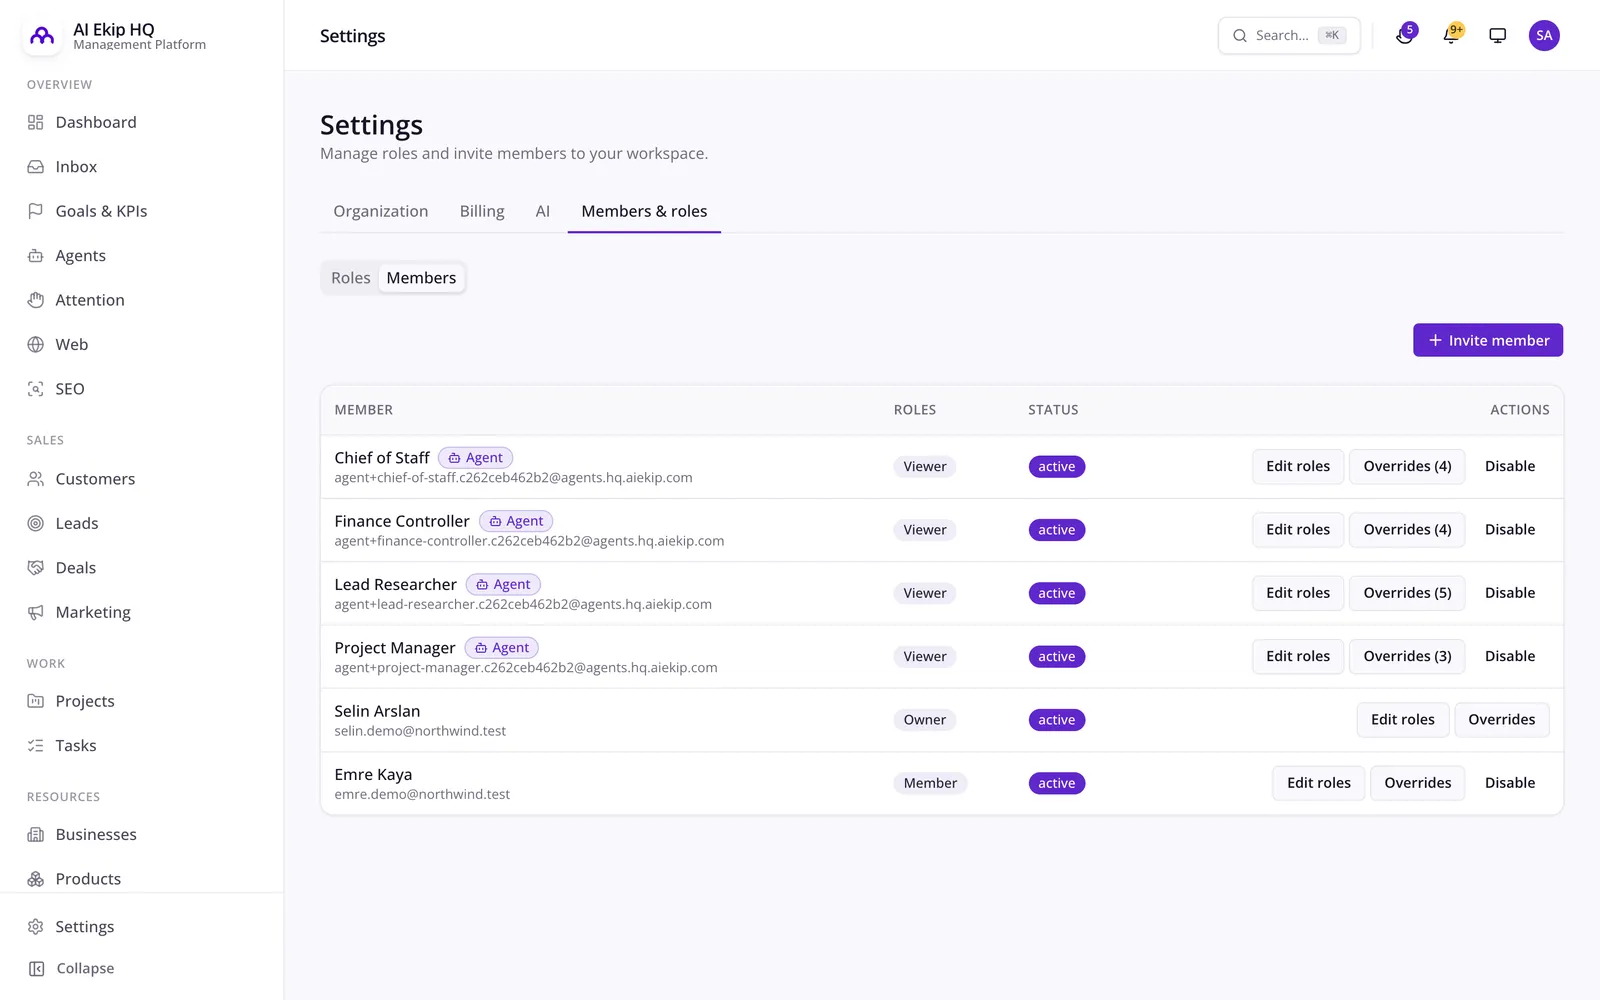This screenshot has width=1600, height=1000.
Task: Open Deals handshake icon
Action: 36,568
